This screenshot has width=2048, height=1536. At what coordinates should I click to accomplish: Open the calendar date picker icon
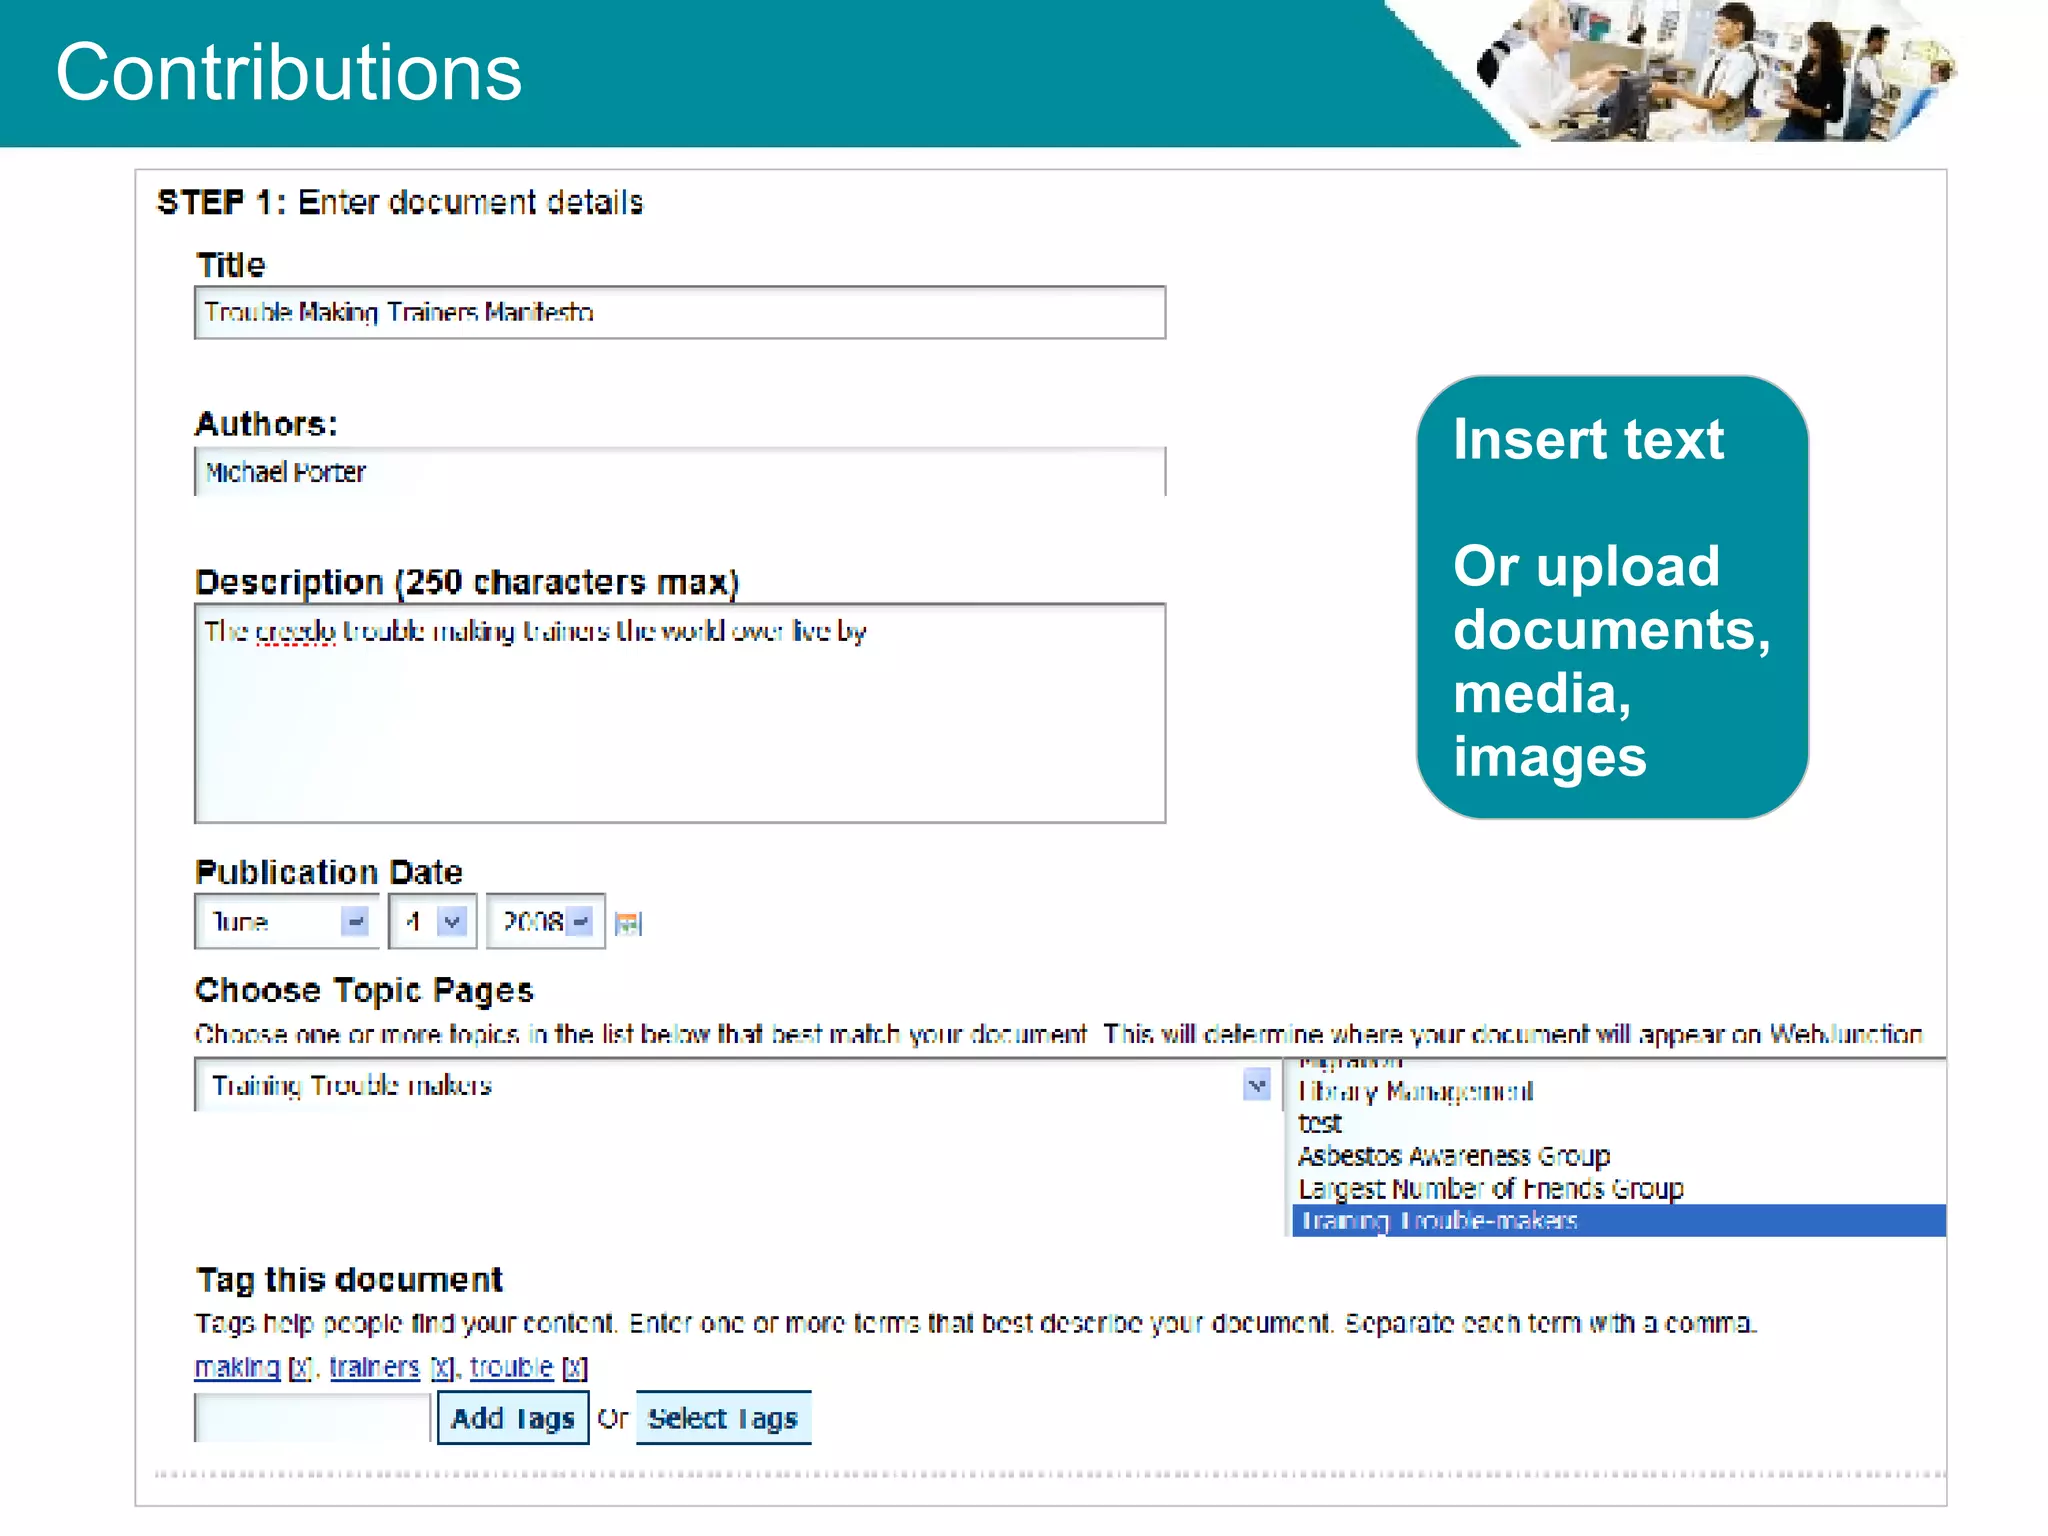click(627, 923)
